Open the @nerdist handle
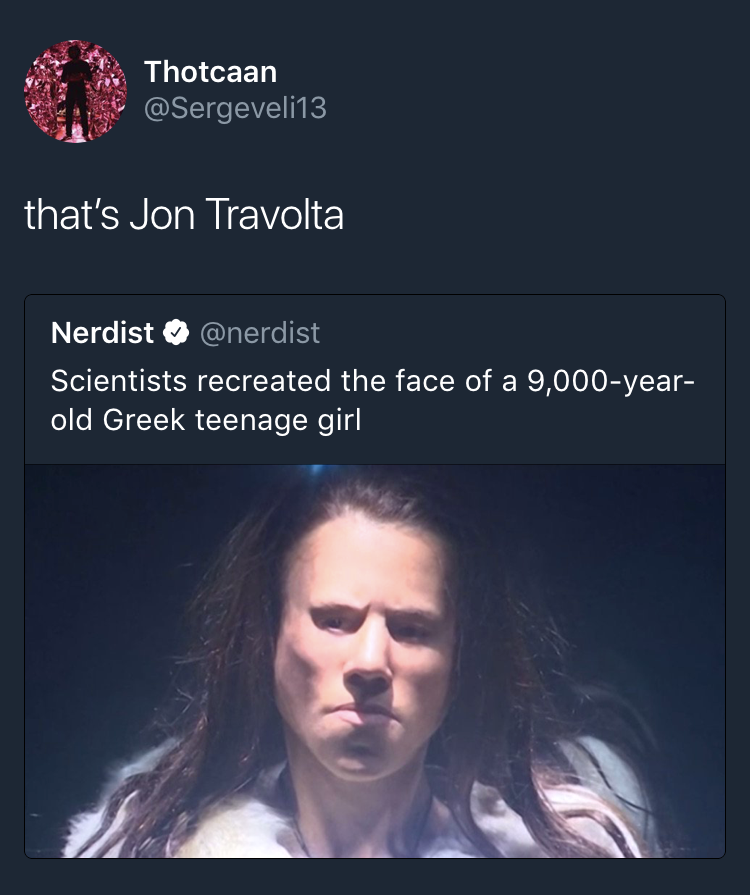750x895 pixels. coord(260,333)
